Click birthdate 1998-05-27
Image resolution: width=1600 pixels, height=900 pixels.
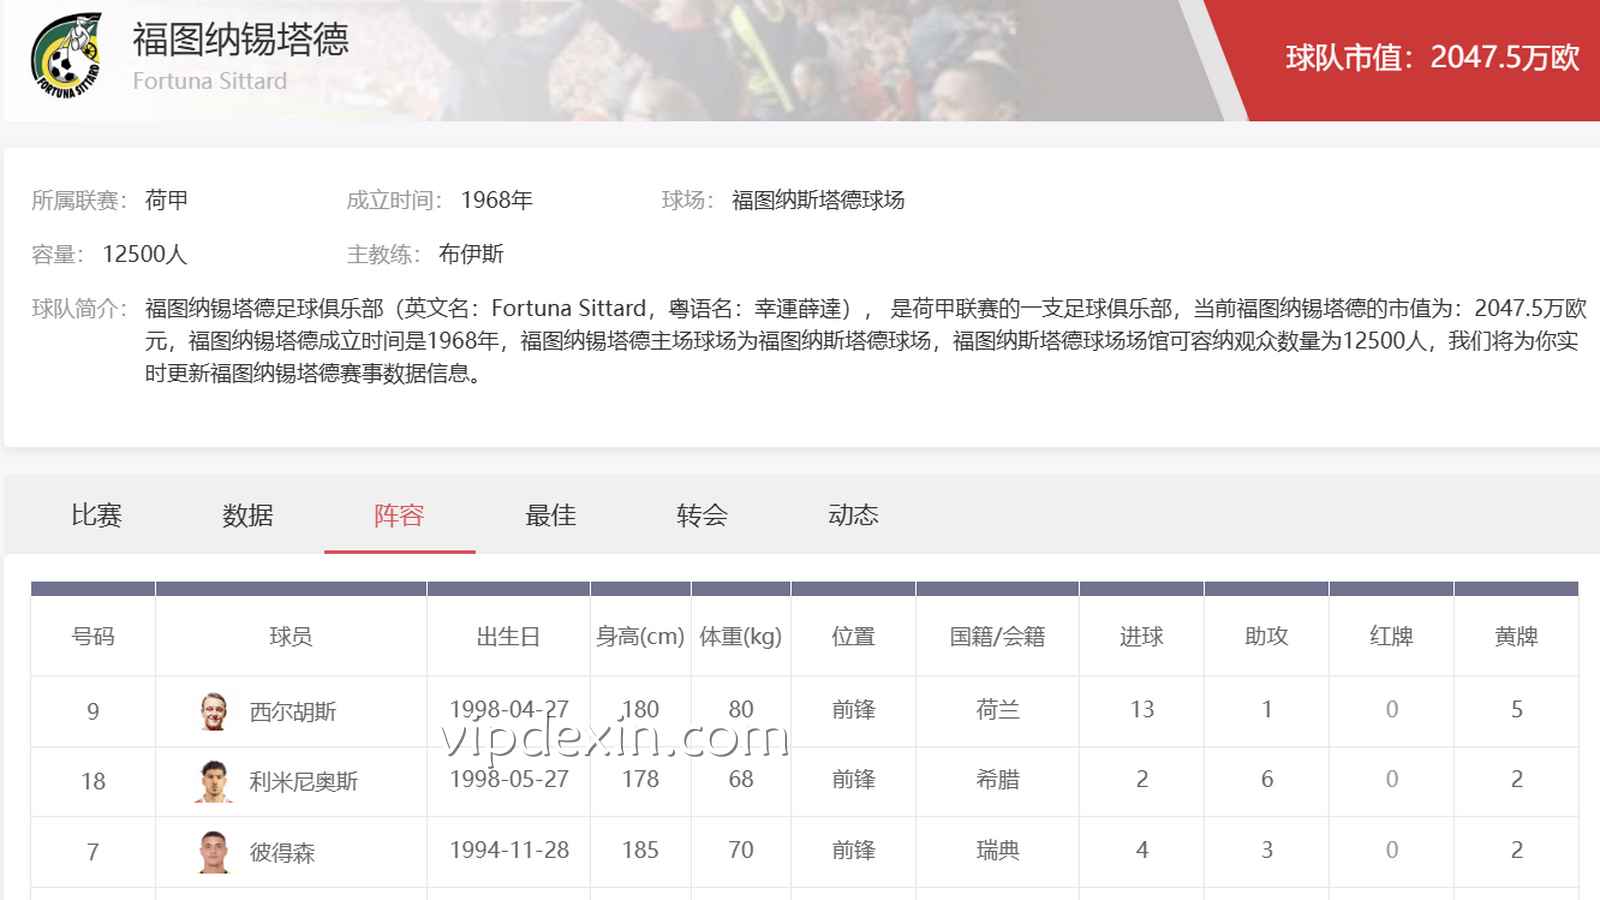click(x=509, y=779)
